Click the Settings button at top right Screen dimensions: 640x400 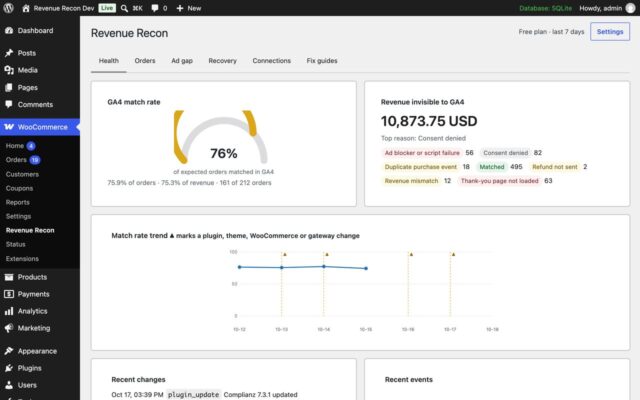[x=610, y=32]
